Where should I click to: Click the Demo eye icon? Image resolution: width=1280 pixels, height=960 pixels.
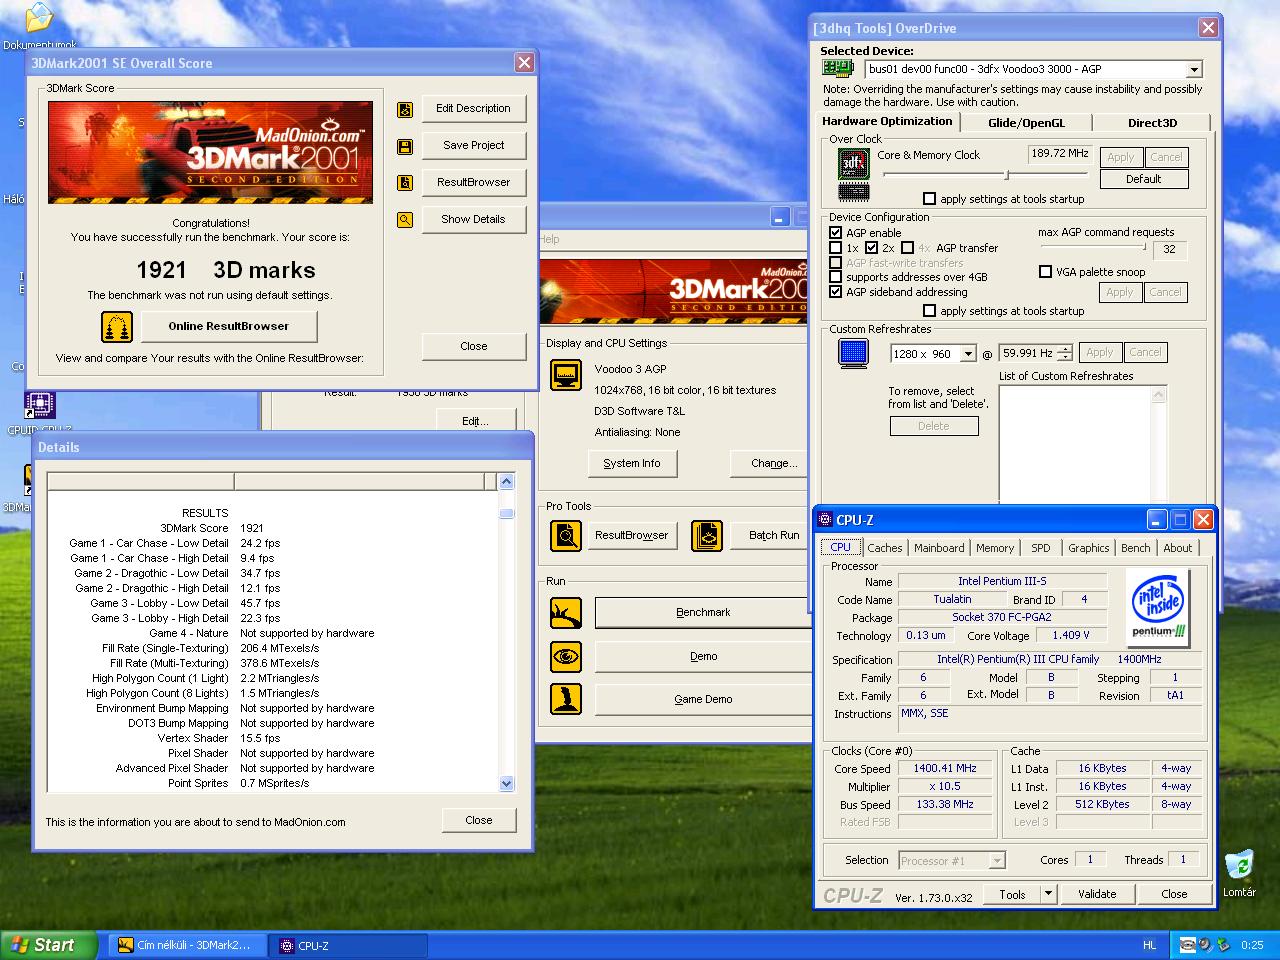tap(566, 657)
